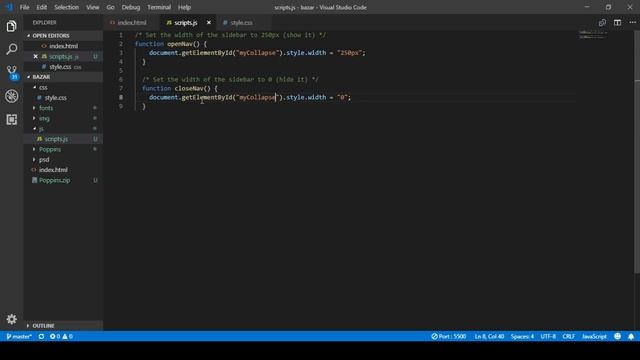Switch to the style.css tab
Image resolution: width=640 pixels, height=360 pixels.
coord(241,23)
